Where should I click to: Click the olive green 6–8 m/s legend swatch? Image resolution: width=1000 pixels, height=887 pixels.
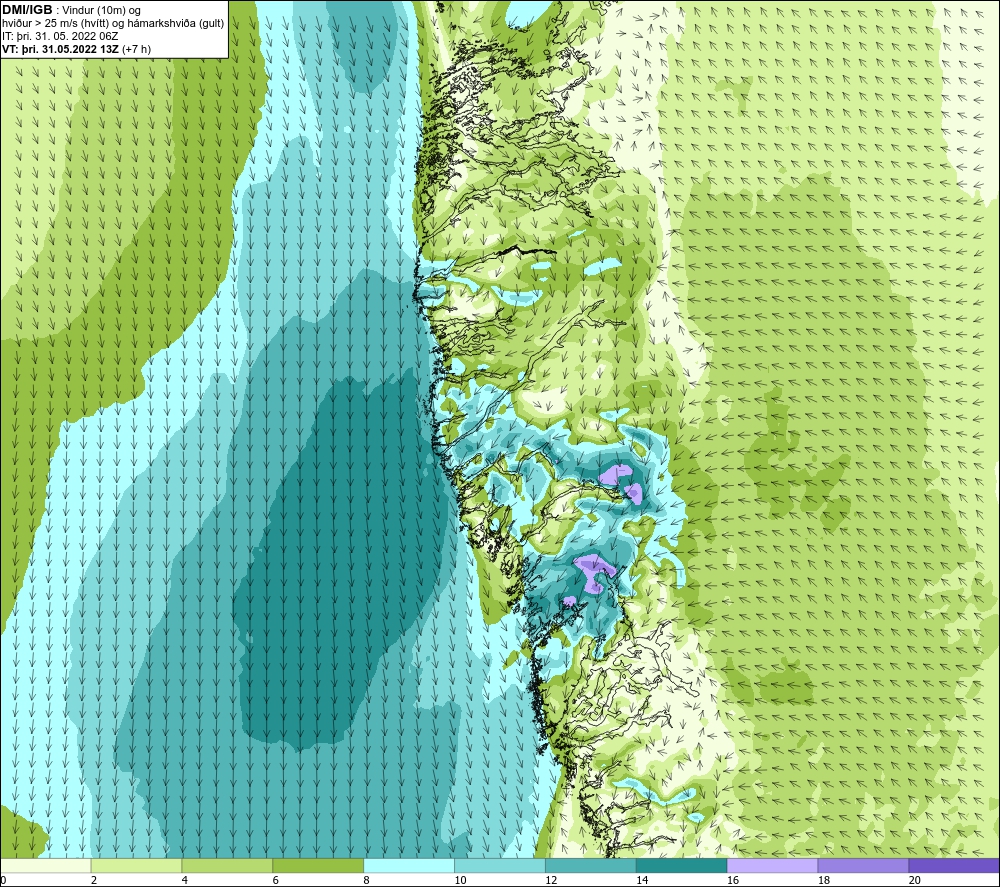pyautogui.click(x=318, y=865)
